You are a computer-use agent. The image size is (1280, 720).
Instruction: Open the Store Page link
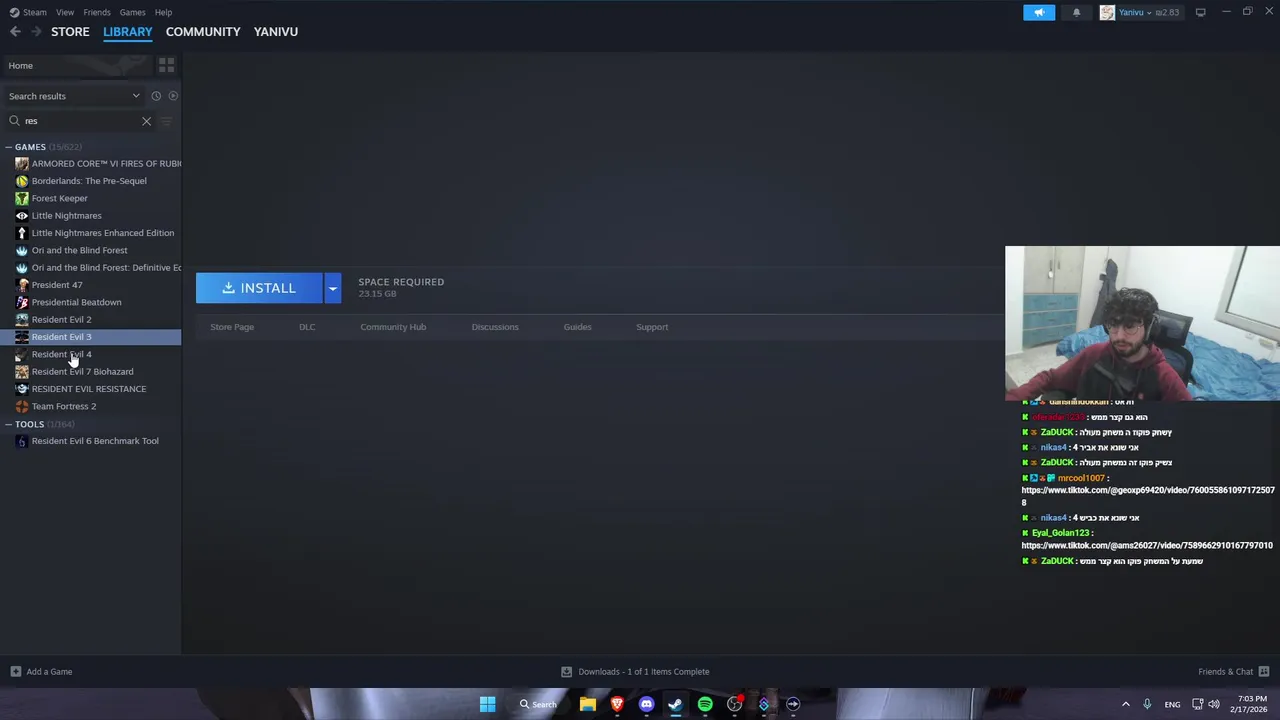(232, 327)
